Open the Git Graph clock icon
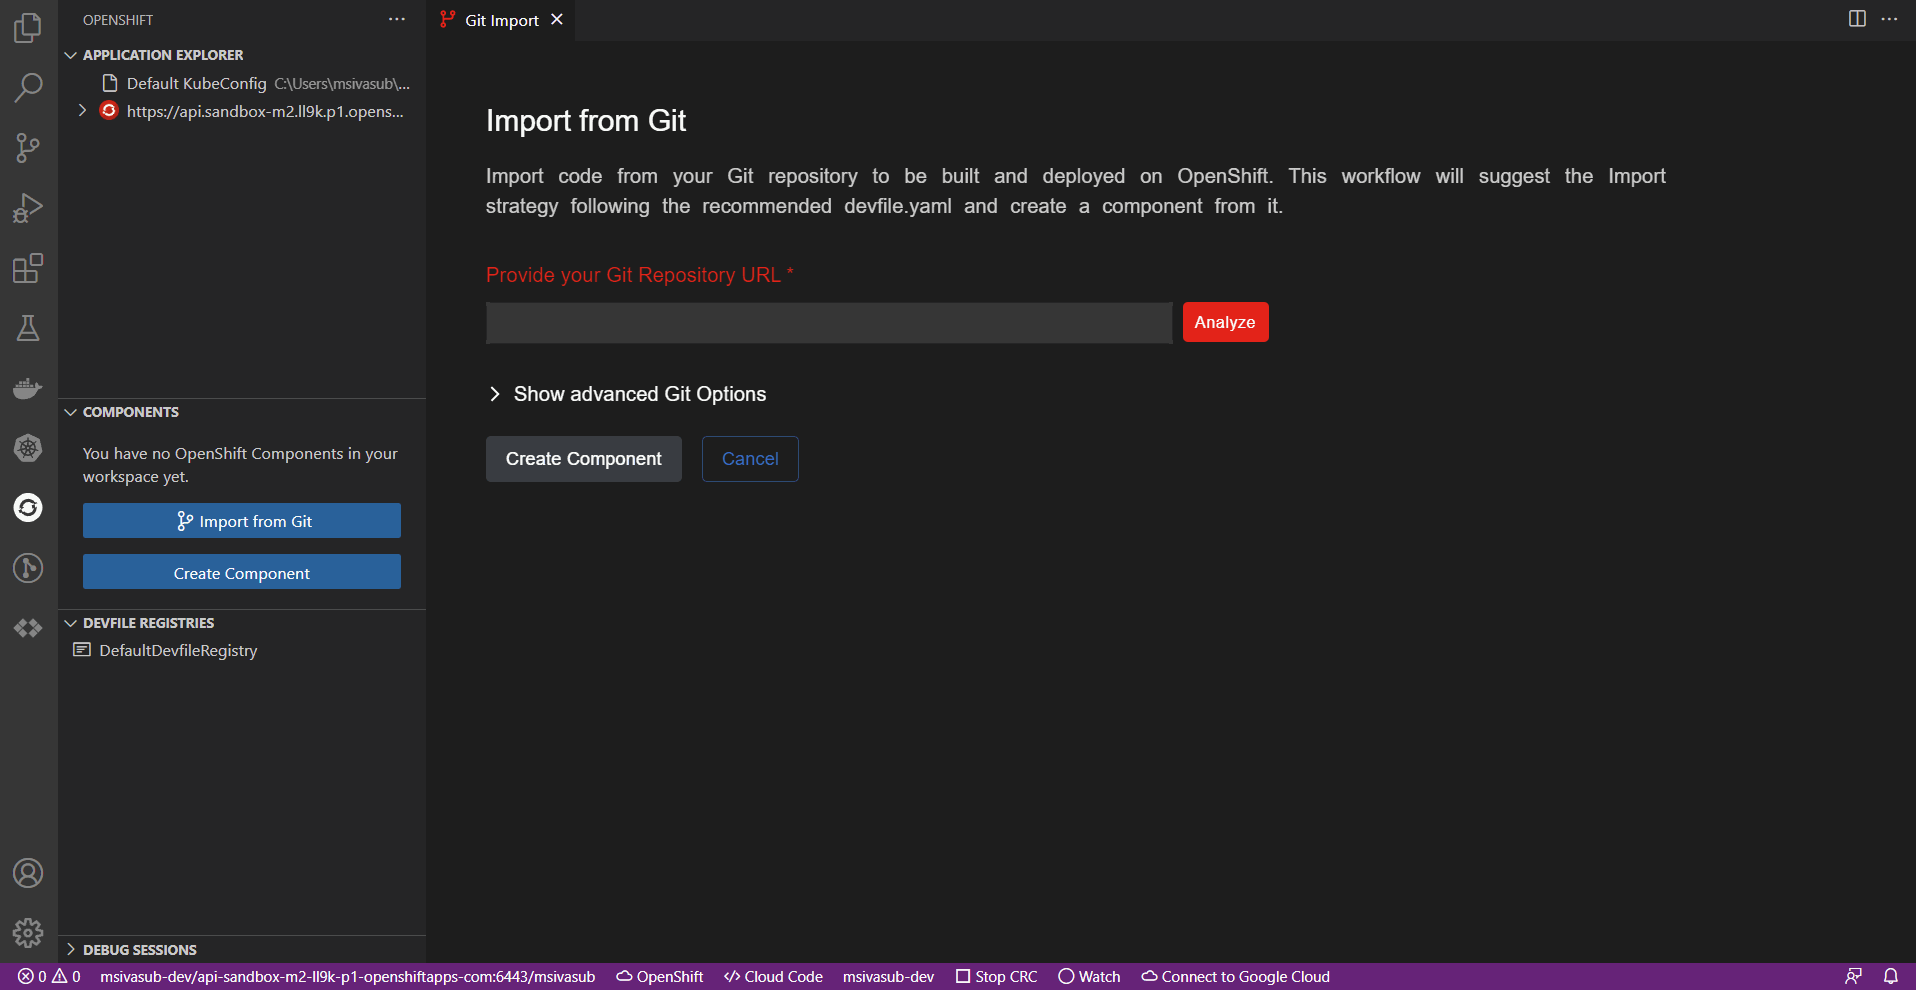1916x990 pixels. point(28,568)
